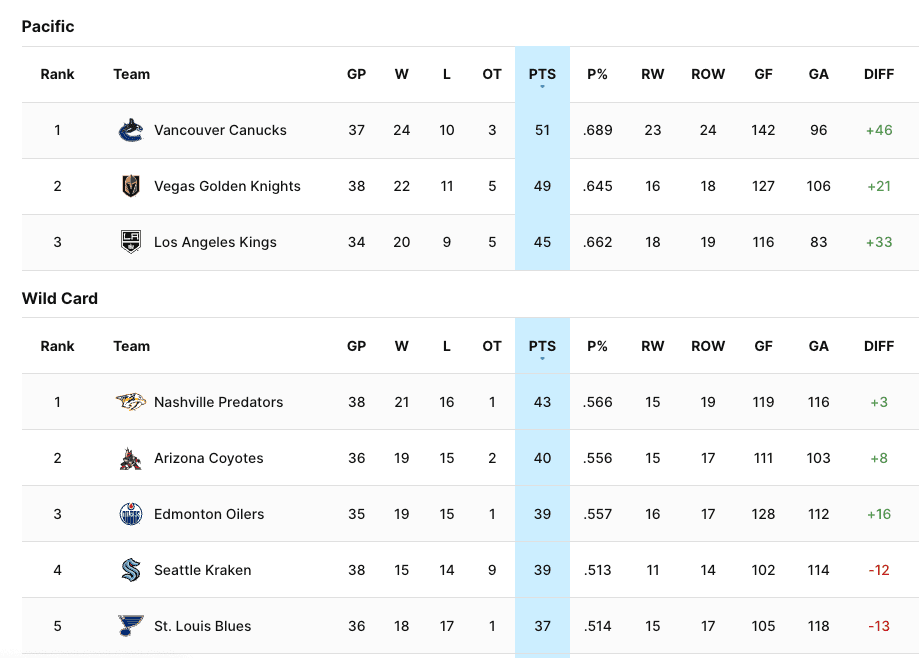Open the Edmonton Oilers team link
Screen dimensions: 919x658
pos(209,514)
